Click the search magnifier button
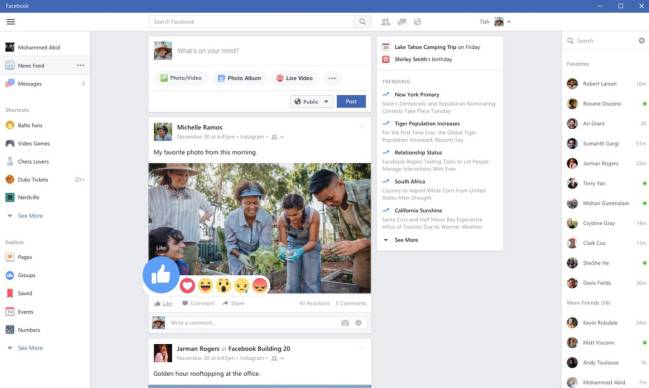Image resolution: width=649 pixels, height=388 pixels. pyautogui.click(x=362, y=22)
